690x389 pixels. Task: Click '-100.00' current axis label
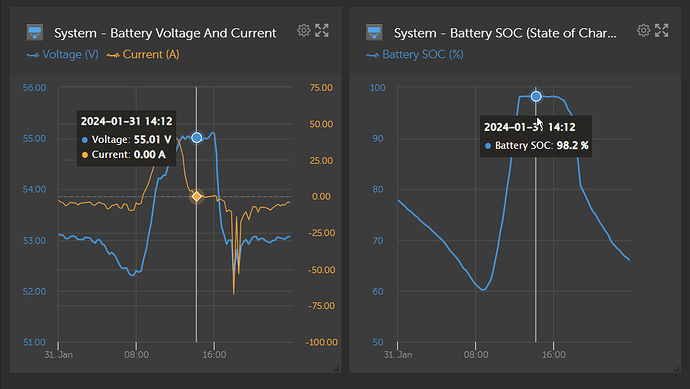pyautogui.click(x=322, y=342)
